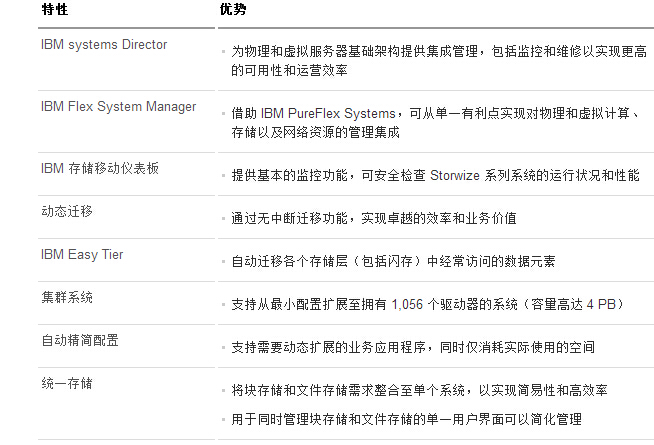
Task: Click the 统一存储 feature label
Action: [67, 383]
